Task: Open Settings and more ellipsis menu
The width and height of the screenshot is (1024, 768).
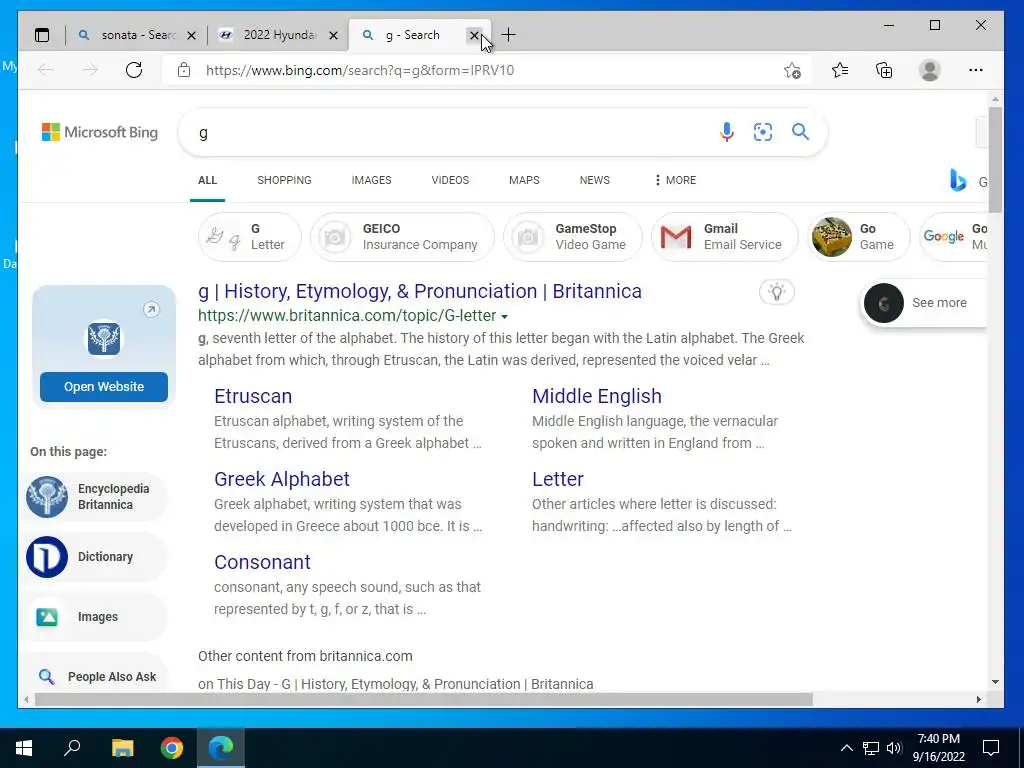Action: pos(976,70)
